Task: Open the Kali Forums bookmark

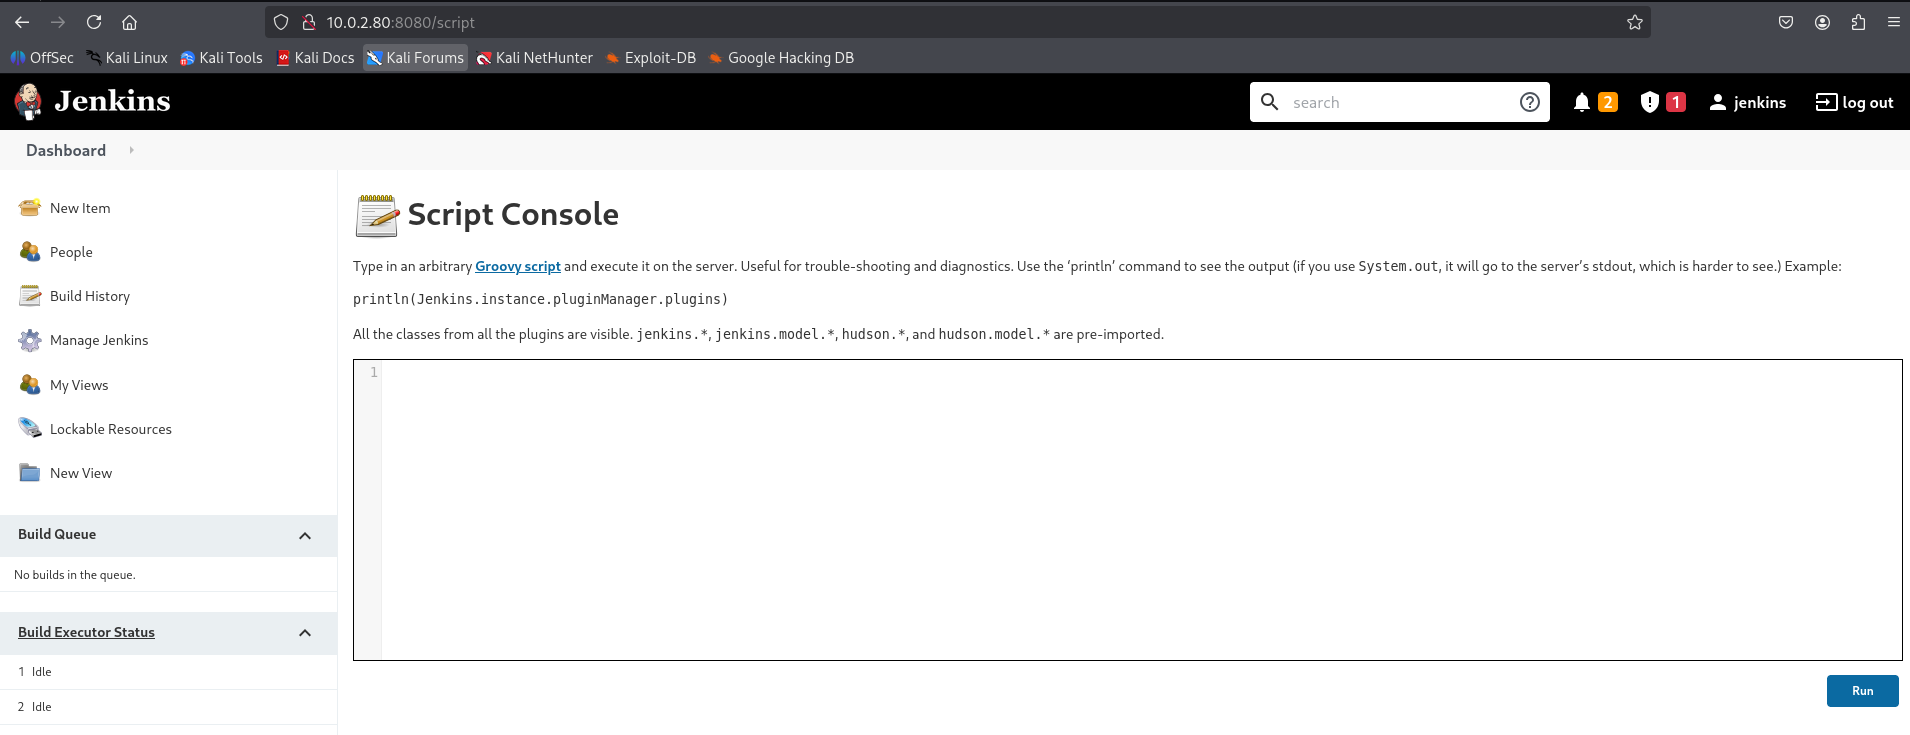Action: point(415,58)
